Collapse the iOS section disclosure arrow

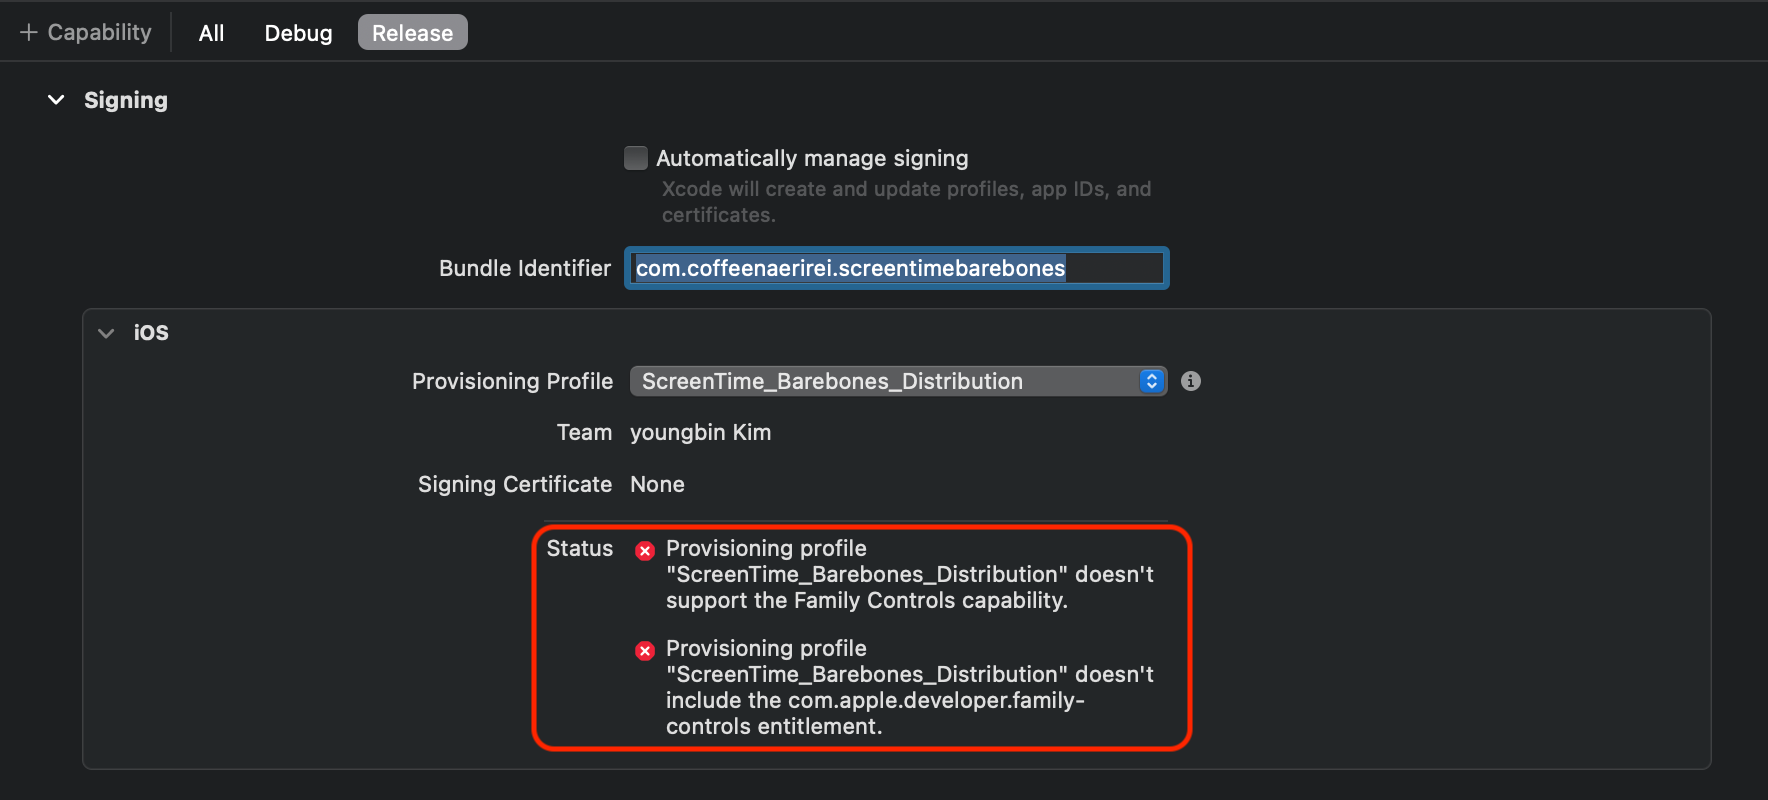pyautogui.click(x=106, y=333)
